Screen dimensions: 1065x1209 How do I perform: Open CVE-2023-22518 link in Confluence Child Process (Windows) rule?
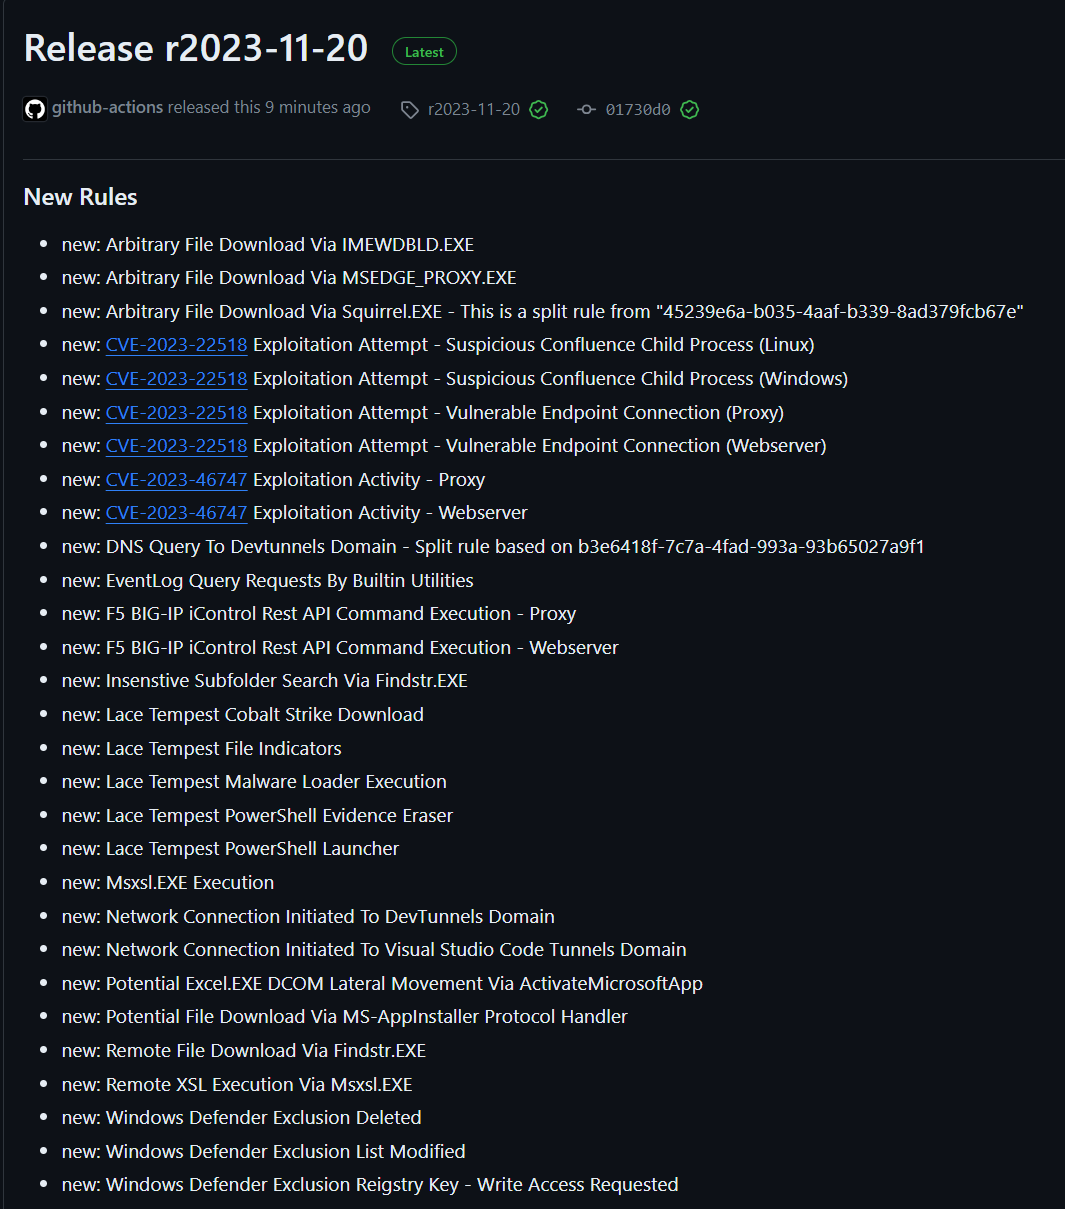(176, 379)
